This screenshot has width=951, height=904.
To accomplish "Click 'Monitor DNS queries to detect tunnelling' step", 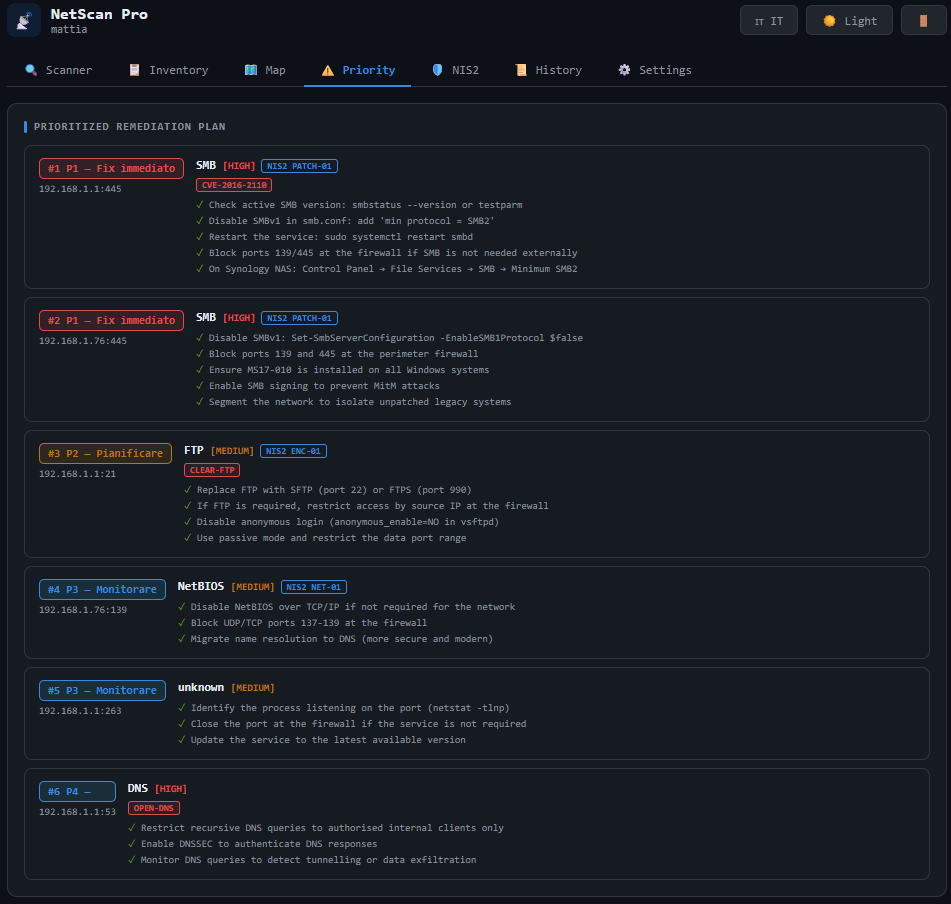I will pos(308,860).
